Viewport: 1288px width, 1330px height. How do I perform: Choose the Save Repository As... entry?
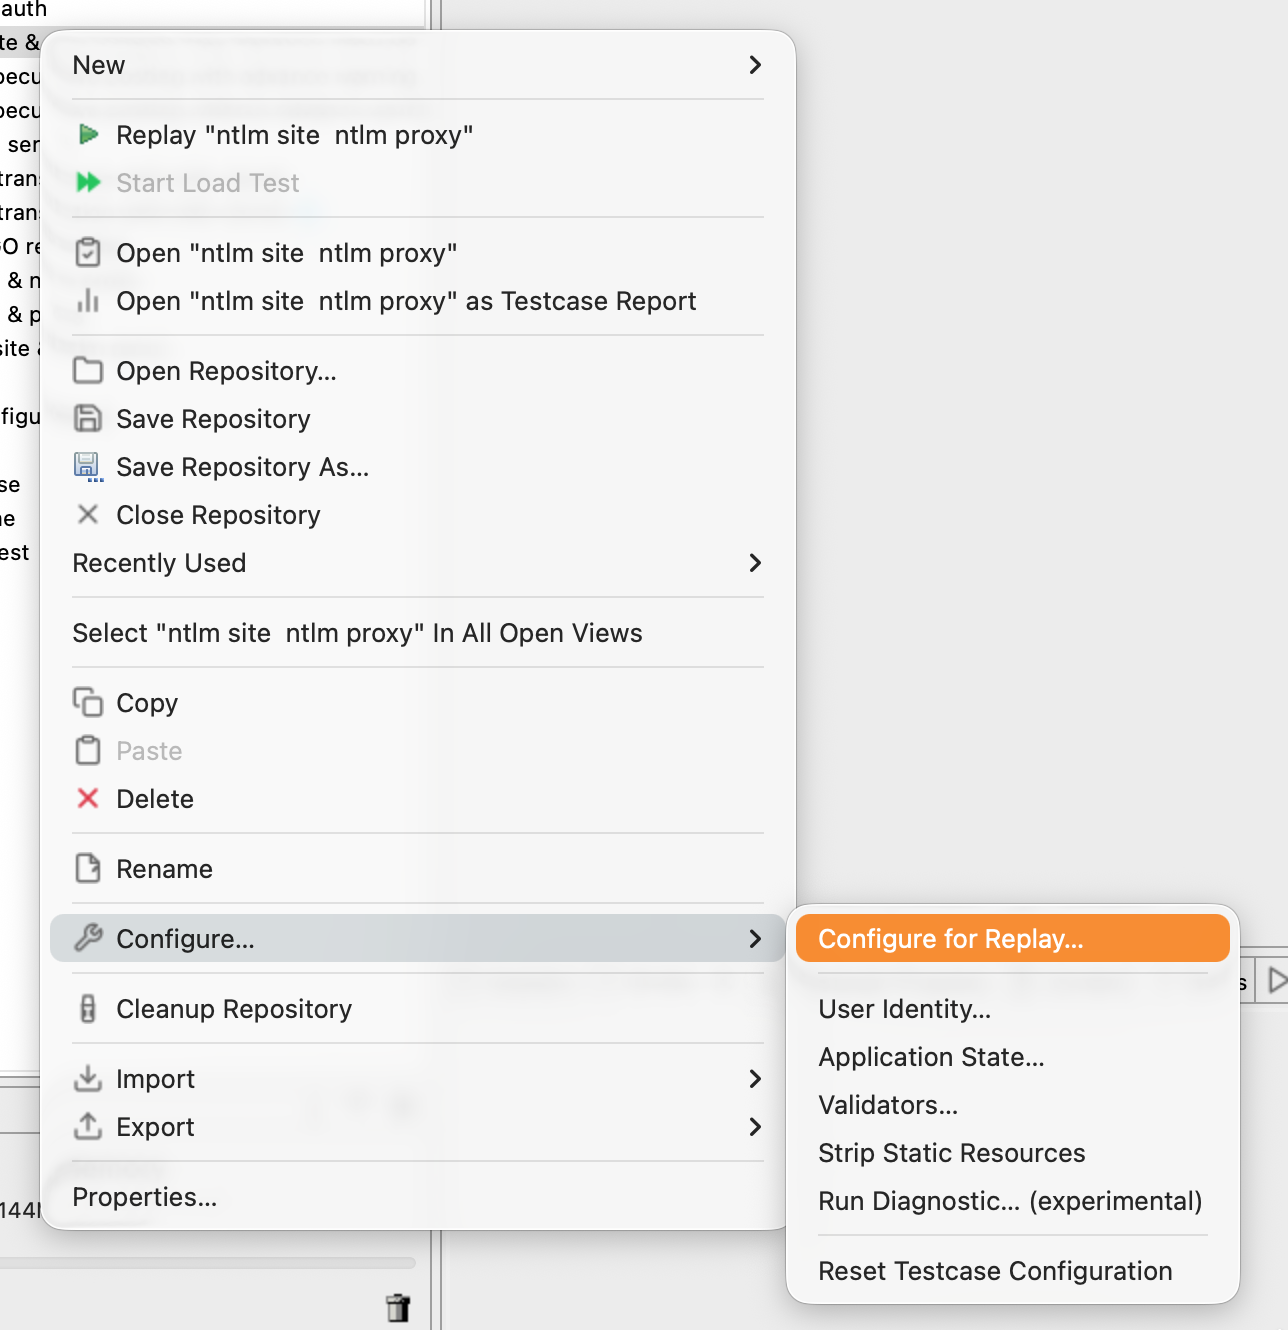tap(417, 467)
